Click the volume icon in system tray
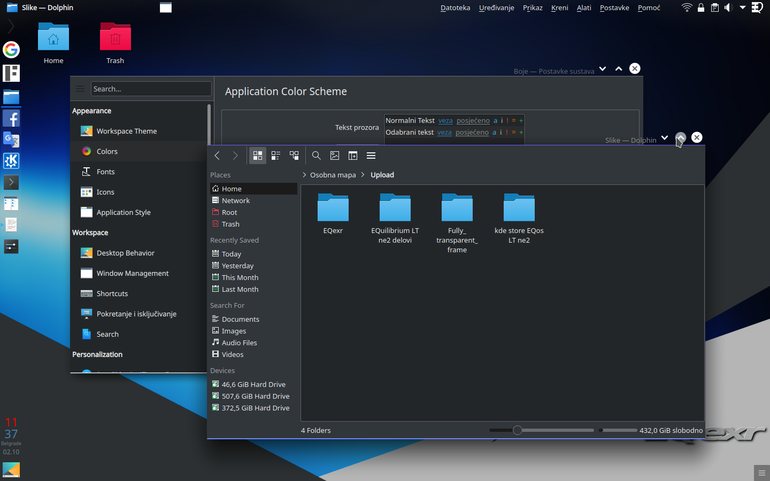This screenshot has width=770, height=481. click(x=728, y=7)
